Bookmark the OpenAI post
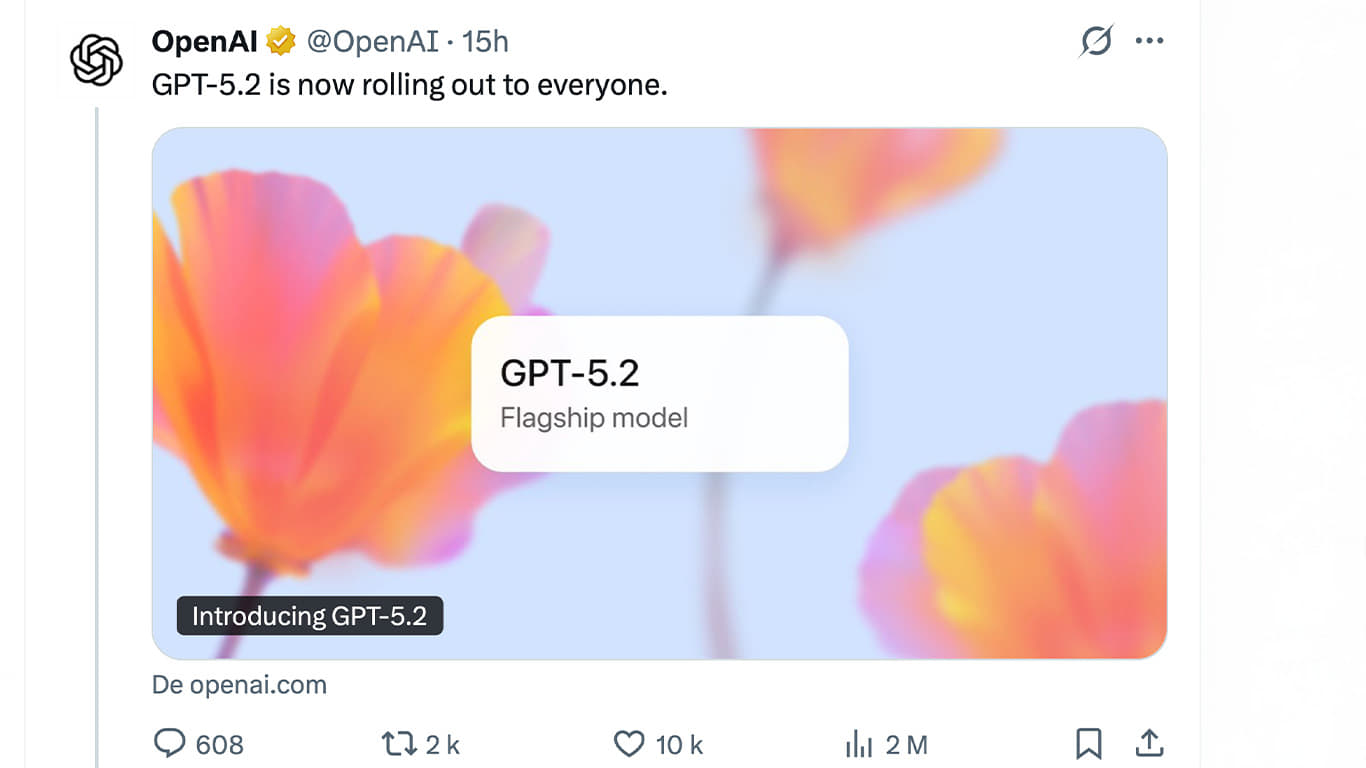This screenshot has width=1366, height=768. point(1089,743)
